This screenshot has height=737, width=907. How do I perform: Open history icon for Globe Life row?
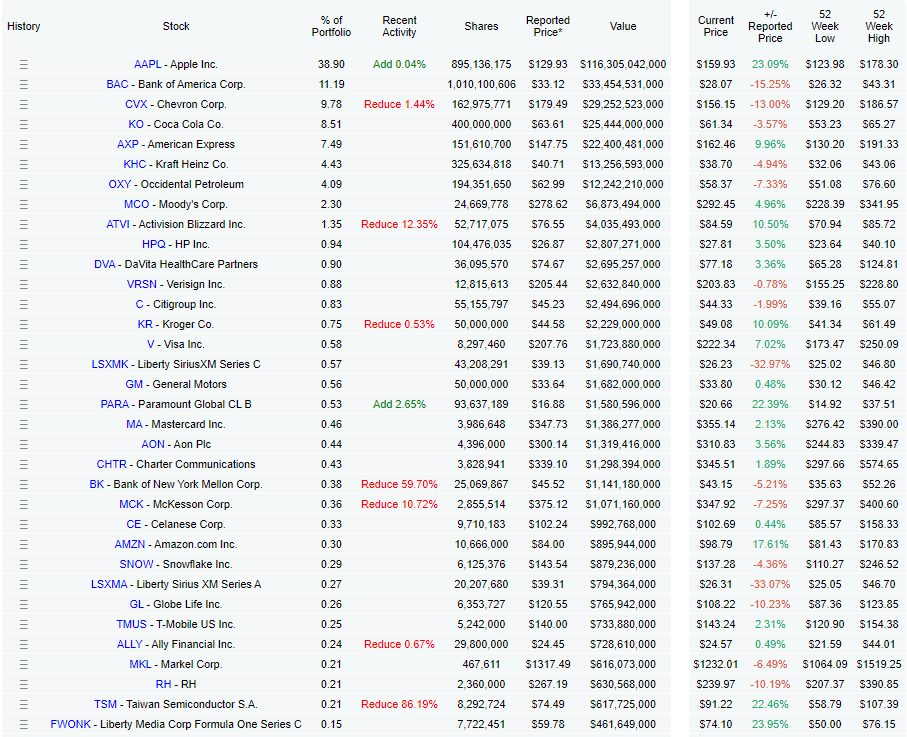pos(24,605)
